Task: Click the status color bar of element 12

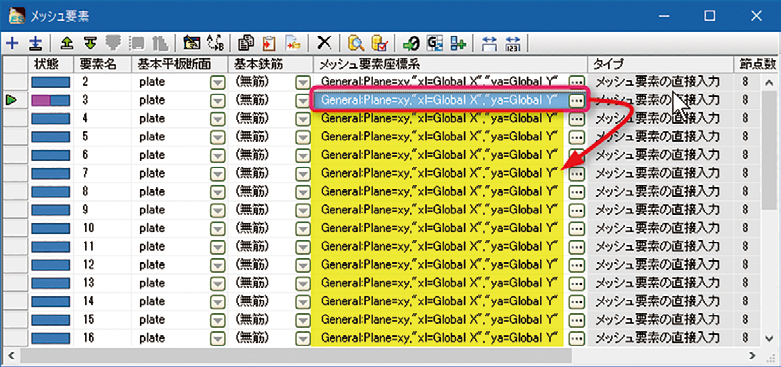Action: click(50, 264)
